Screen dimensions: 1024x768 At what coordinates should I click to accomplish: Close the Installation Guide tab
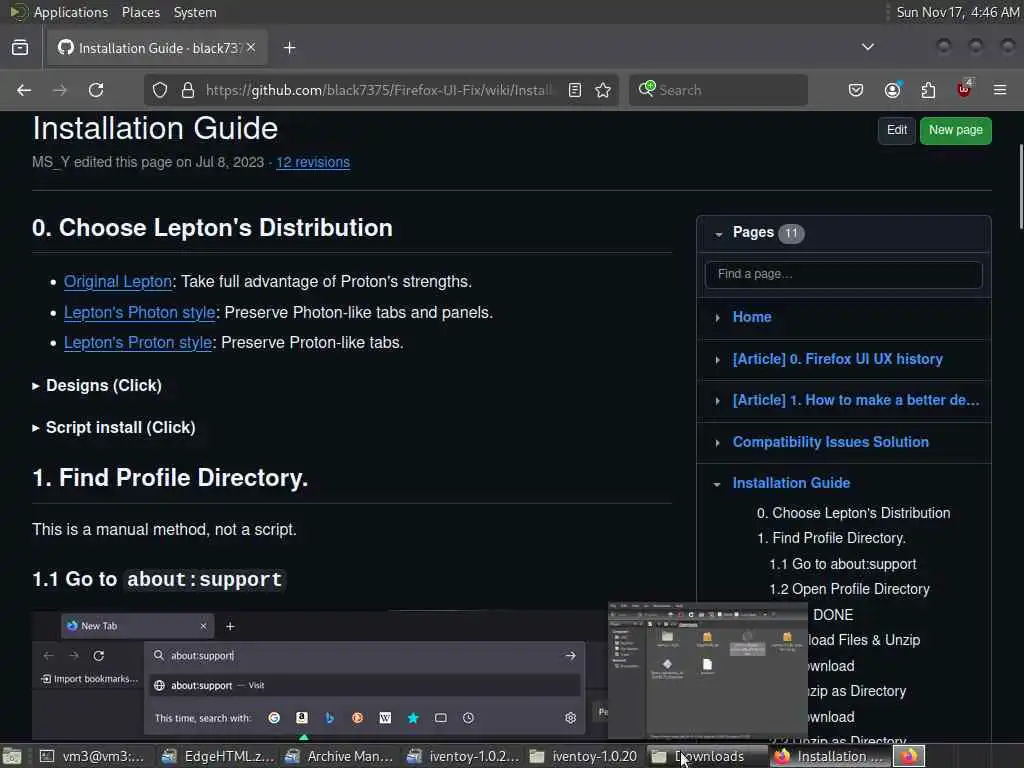coord(251,48)
